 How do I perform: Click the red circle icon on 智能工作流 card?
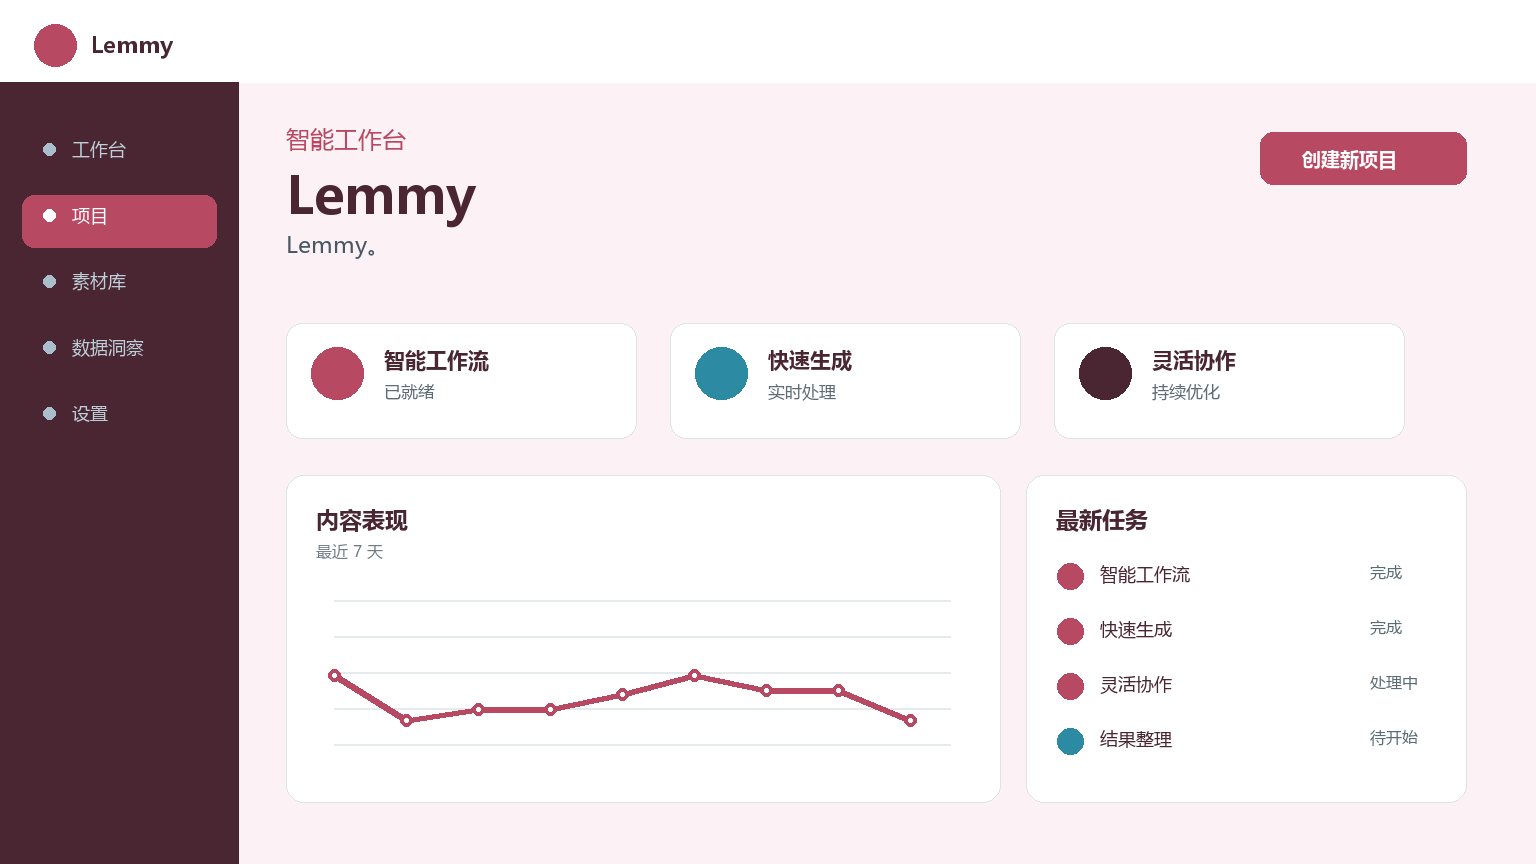click(337, 373)
